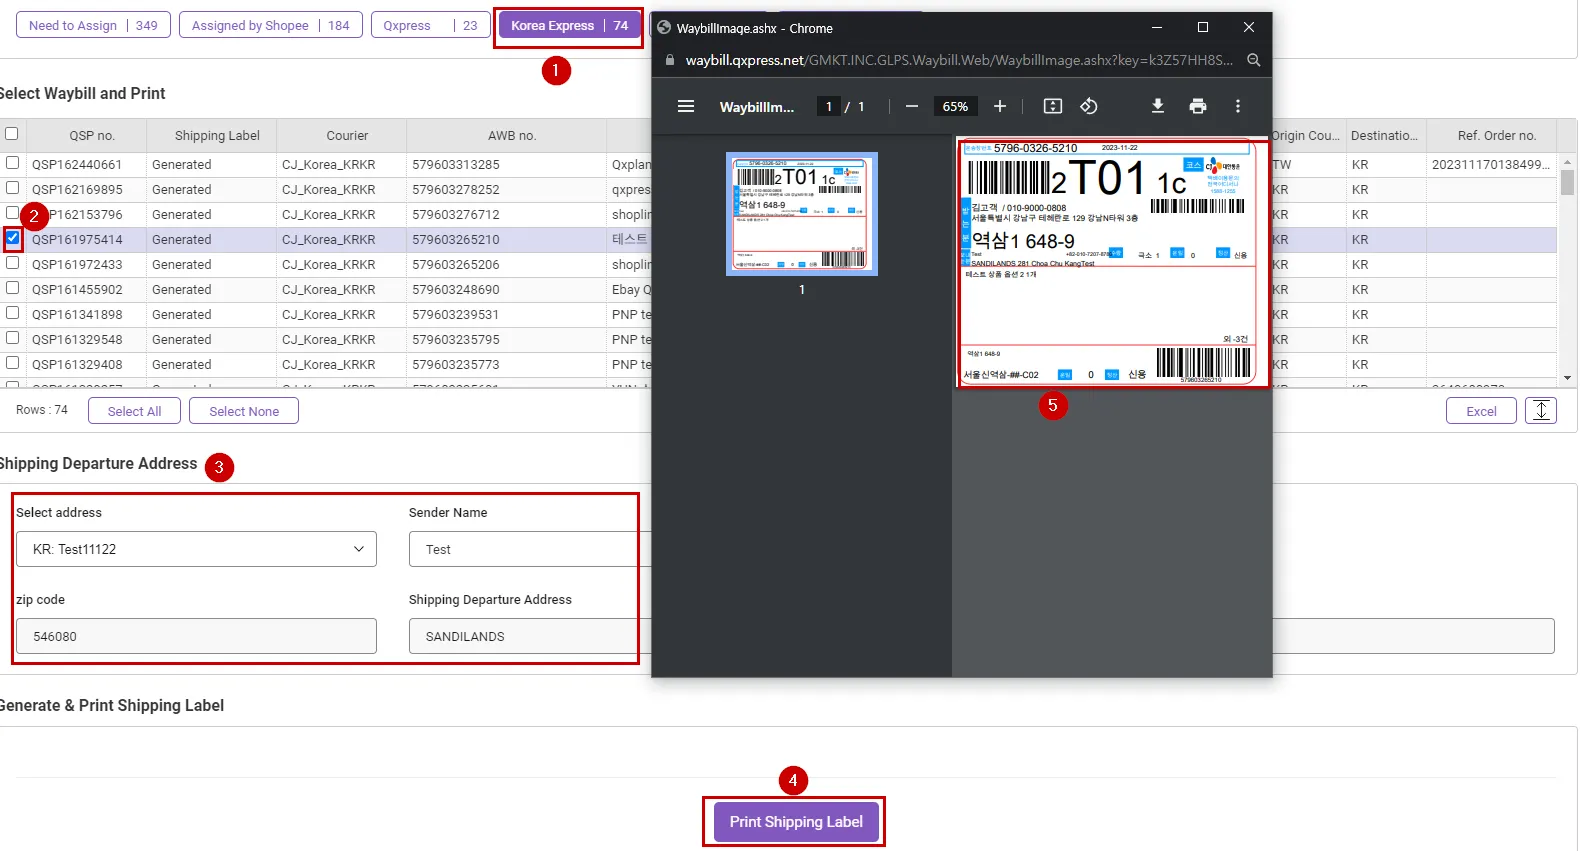Open the PDF viewer sidebar menu

coord(686,106)
